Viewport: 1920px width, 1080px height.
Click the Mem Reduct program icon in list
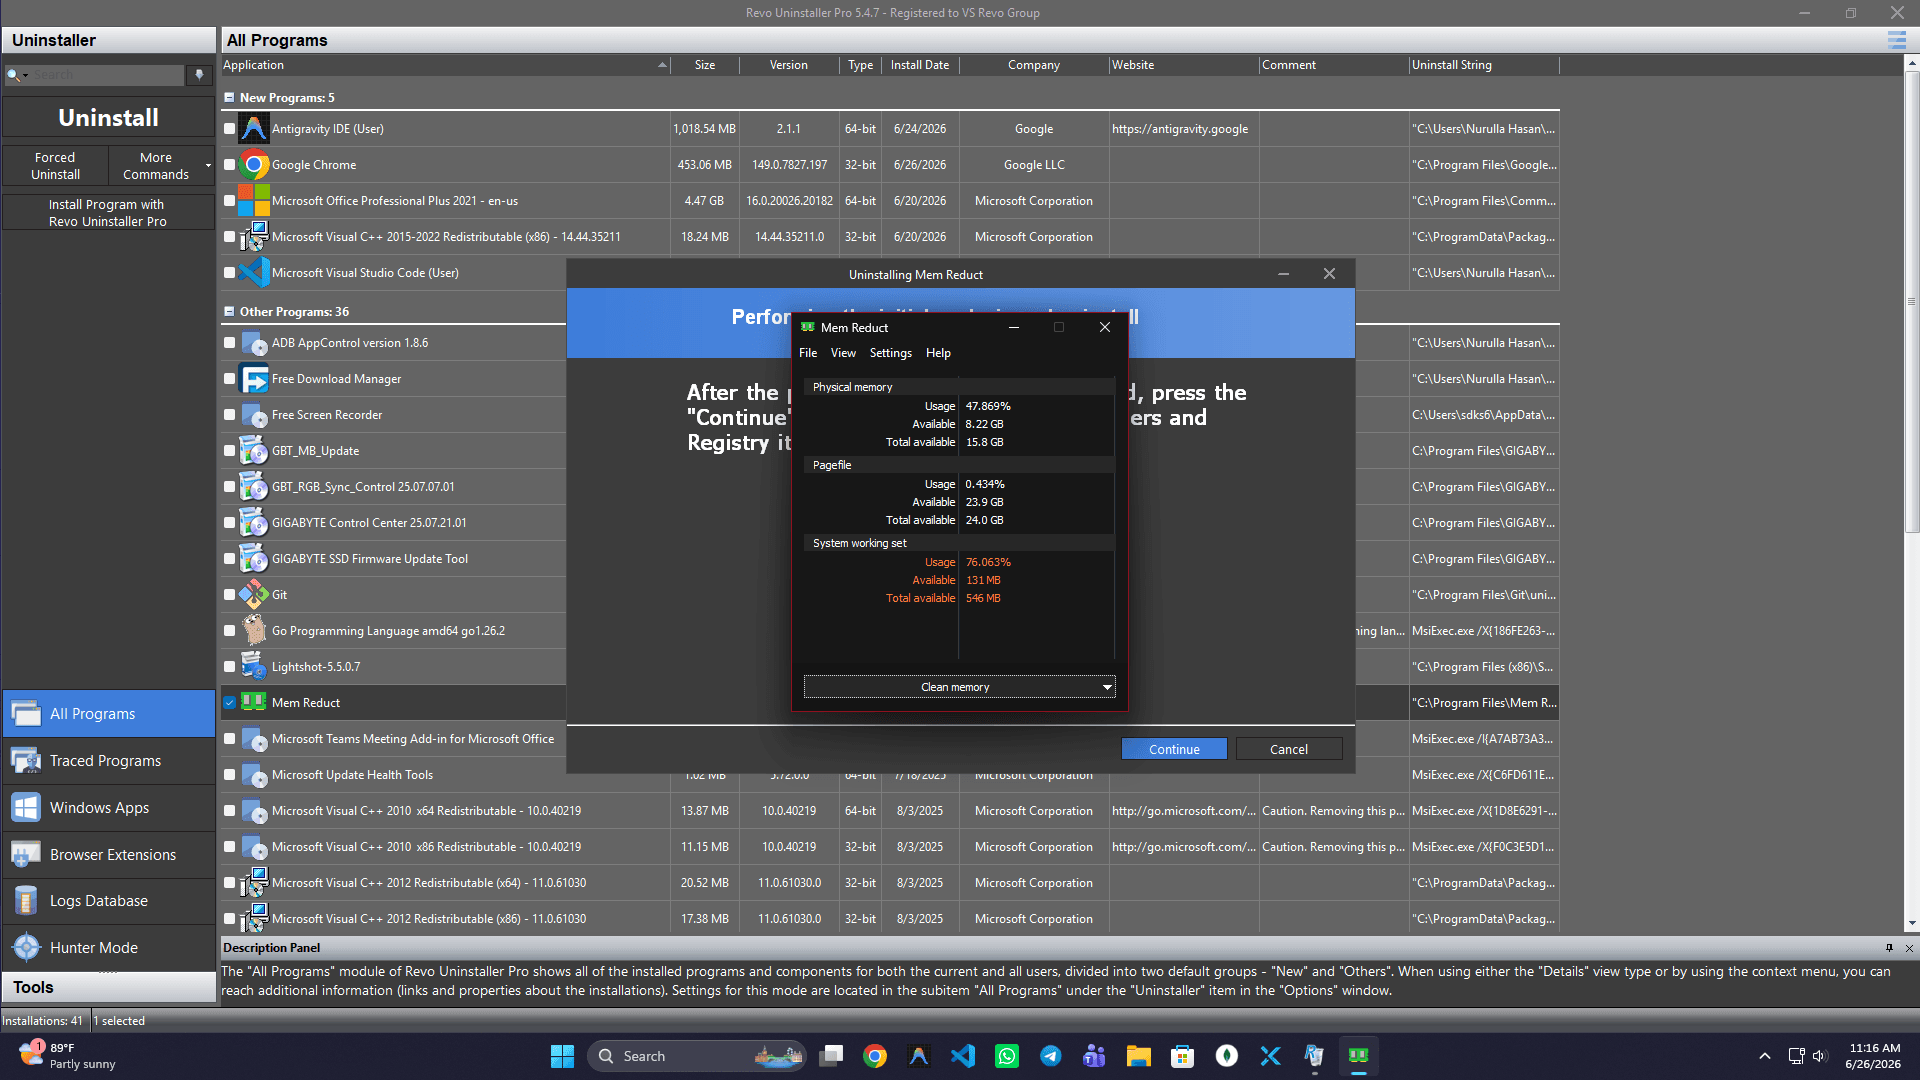[x=254, y=703]
